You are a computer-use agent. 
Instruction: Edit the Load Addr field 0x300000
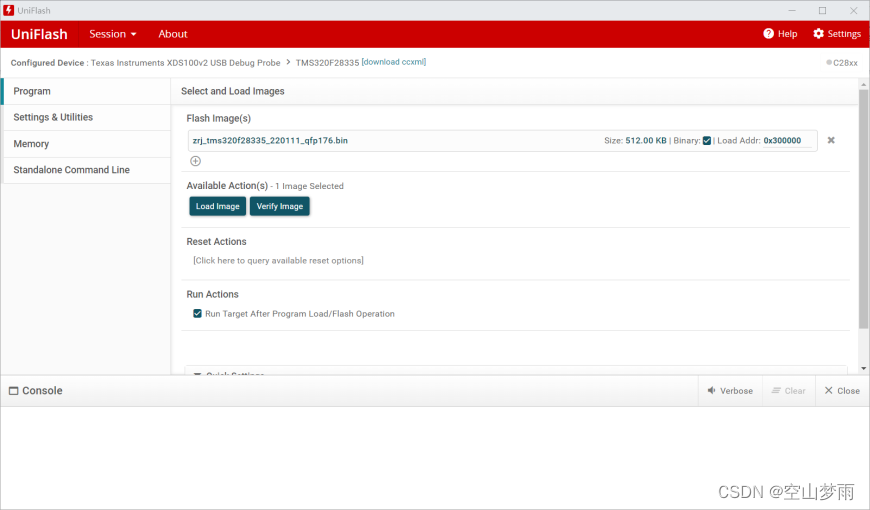pyautogui.click(x=787, y=140)
